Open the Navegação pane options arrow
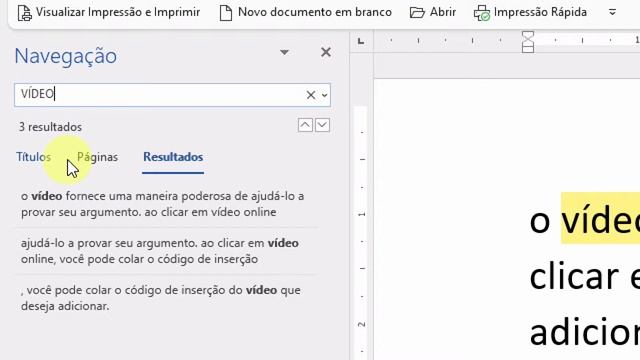640x360 pixels. (x=284, y=52)
